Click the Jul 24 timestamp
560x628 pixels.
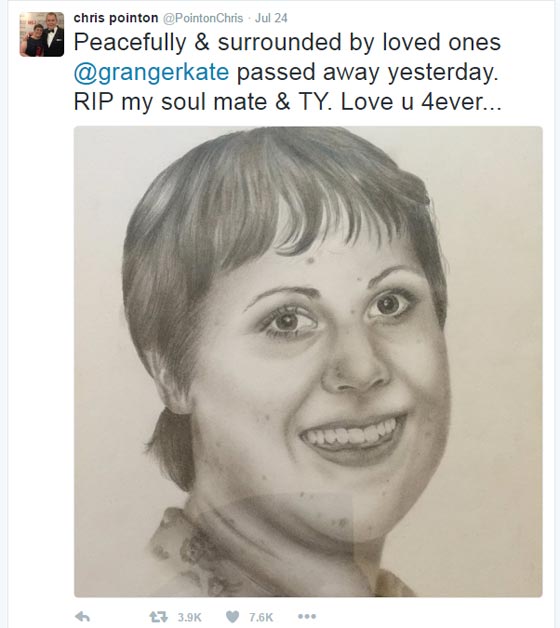tap(271, 18)
